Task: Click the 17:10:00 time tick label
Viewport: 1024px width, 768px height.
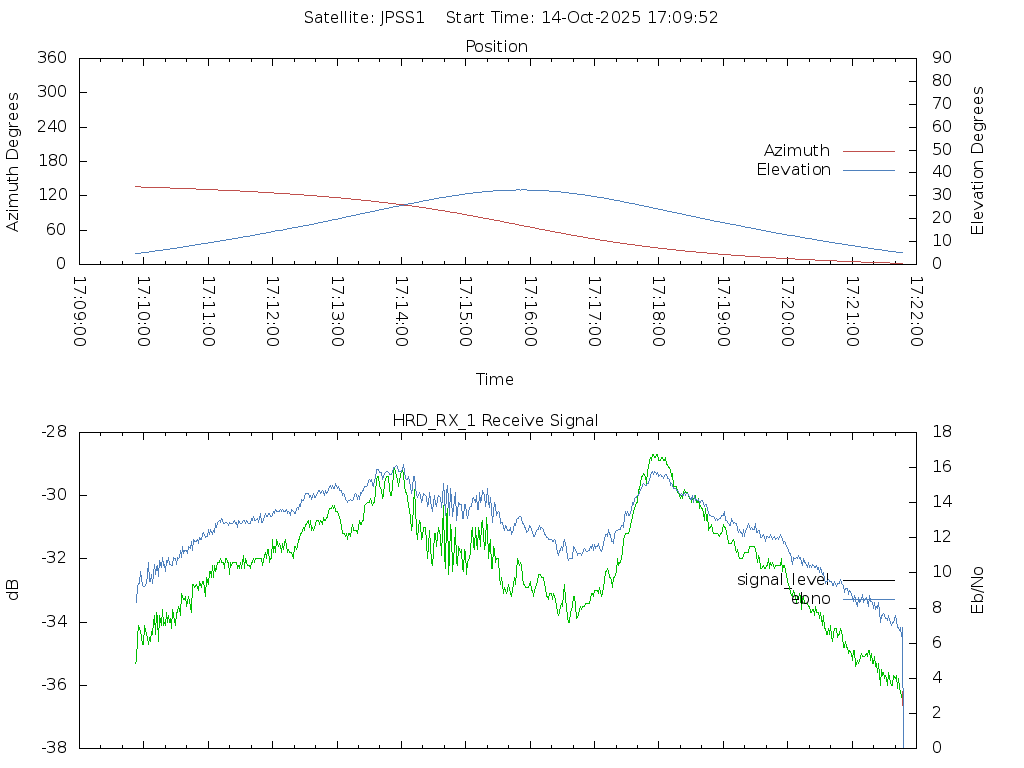Action: (143, 311)
